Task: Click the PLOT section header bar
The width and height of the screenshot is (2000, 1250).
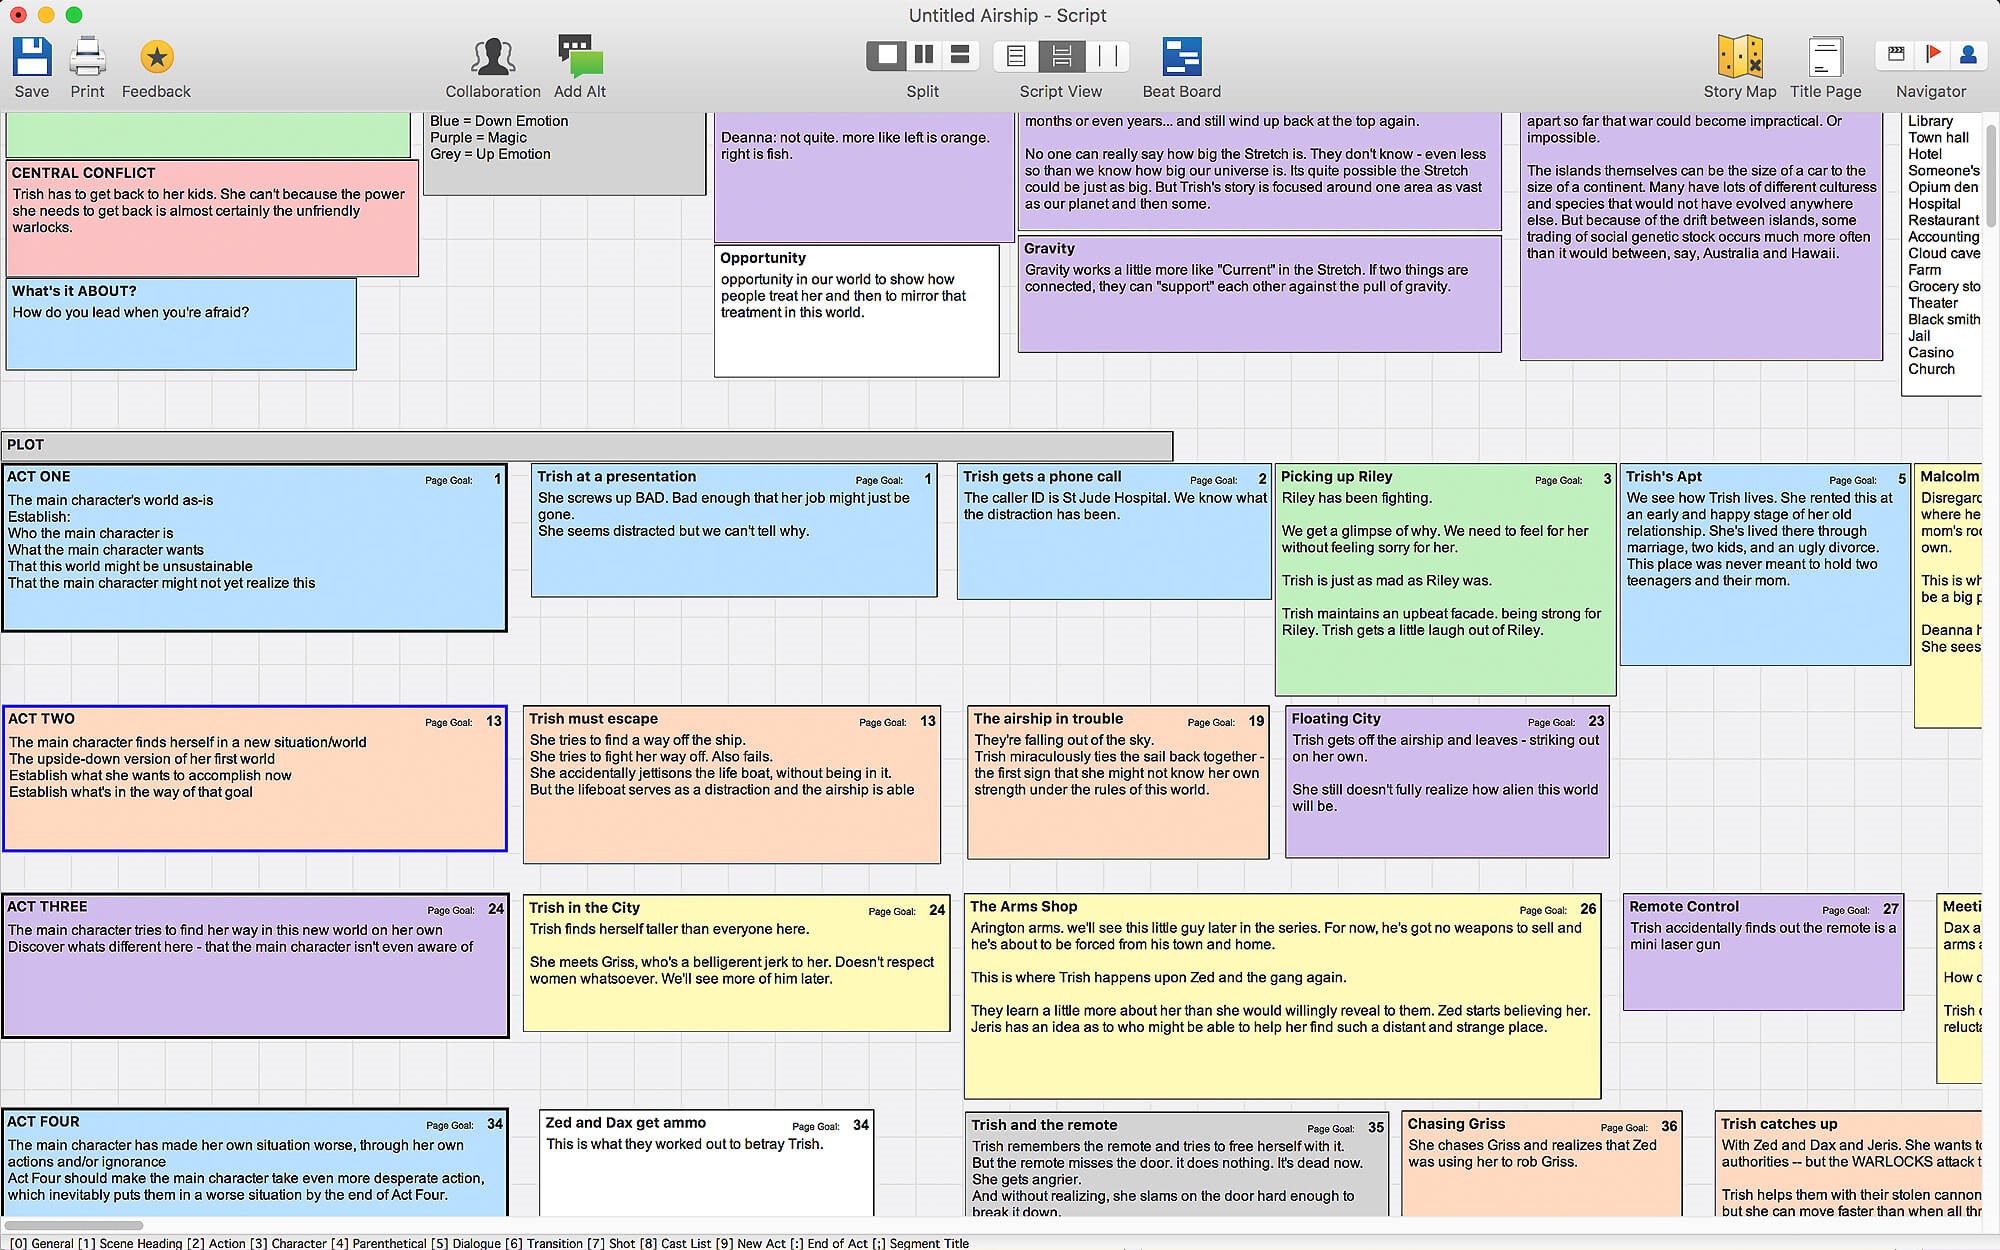Action: click(x=587, y=445)
